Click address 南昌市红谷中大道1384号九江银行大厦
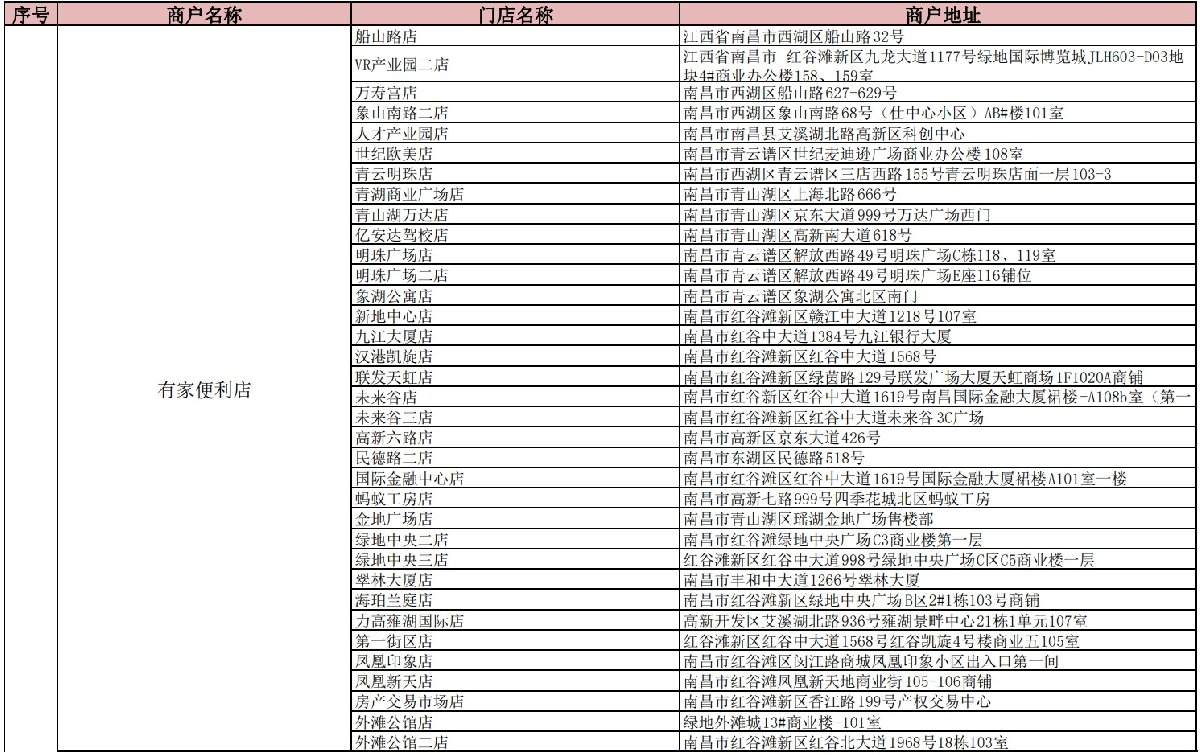 [817, 336]
